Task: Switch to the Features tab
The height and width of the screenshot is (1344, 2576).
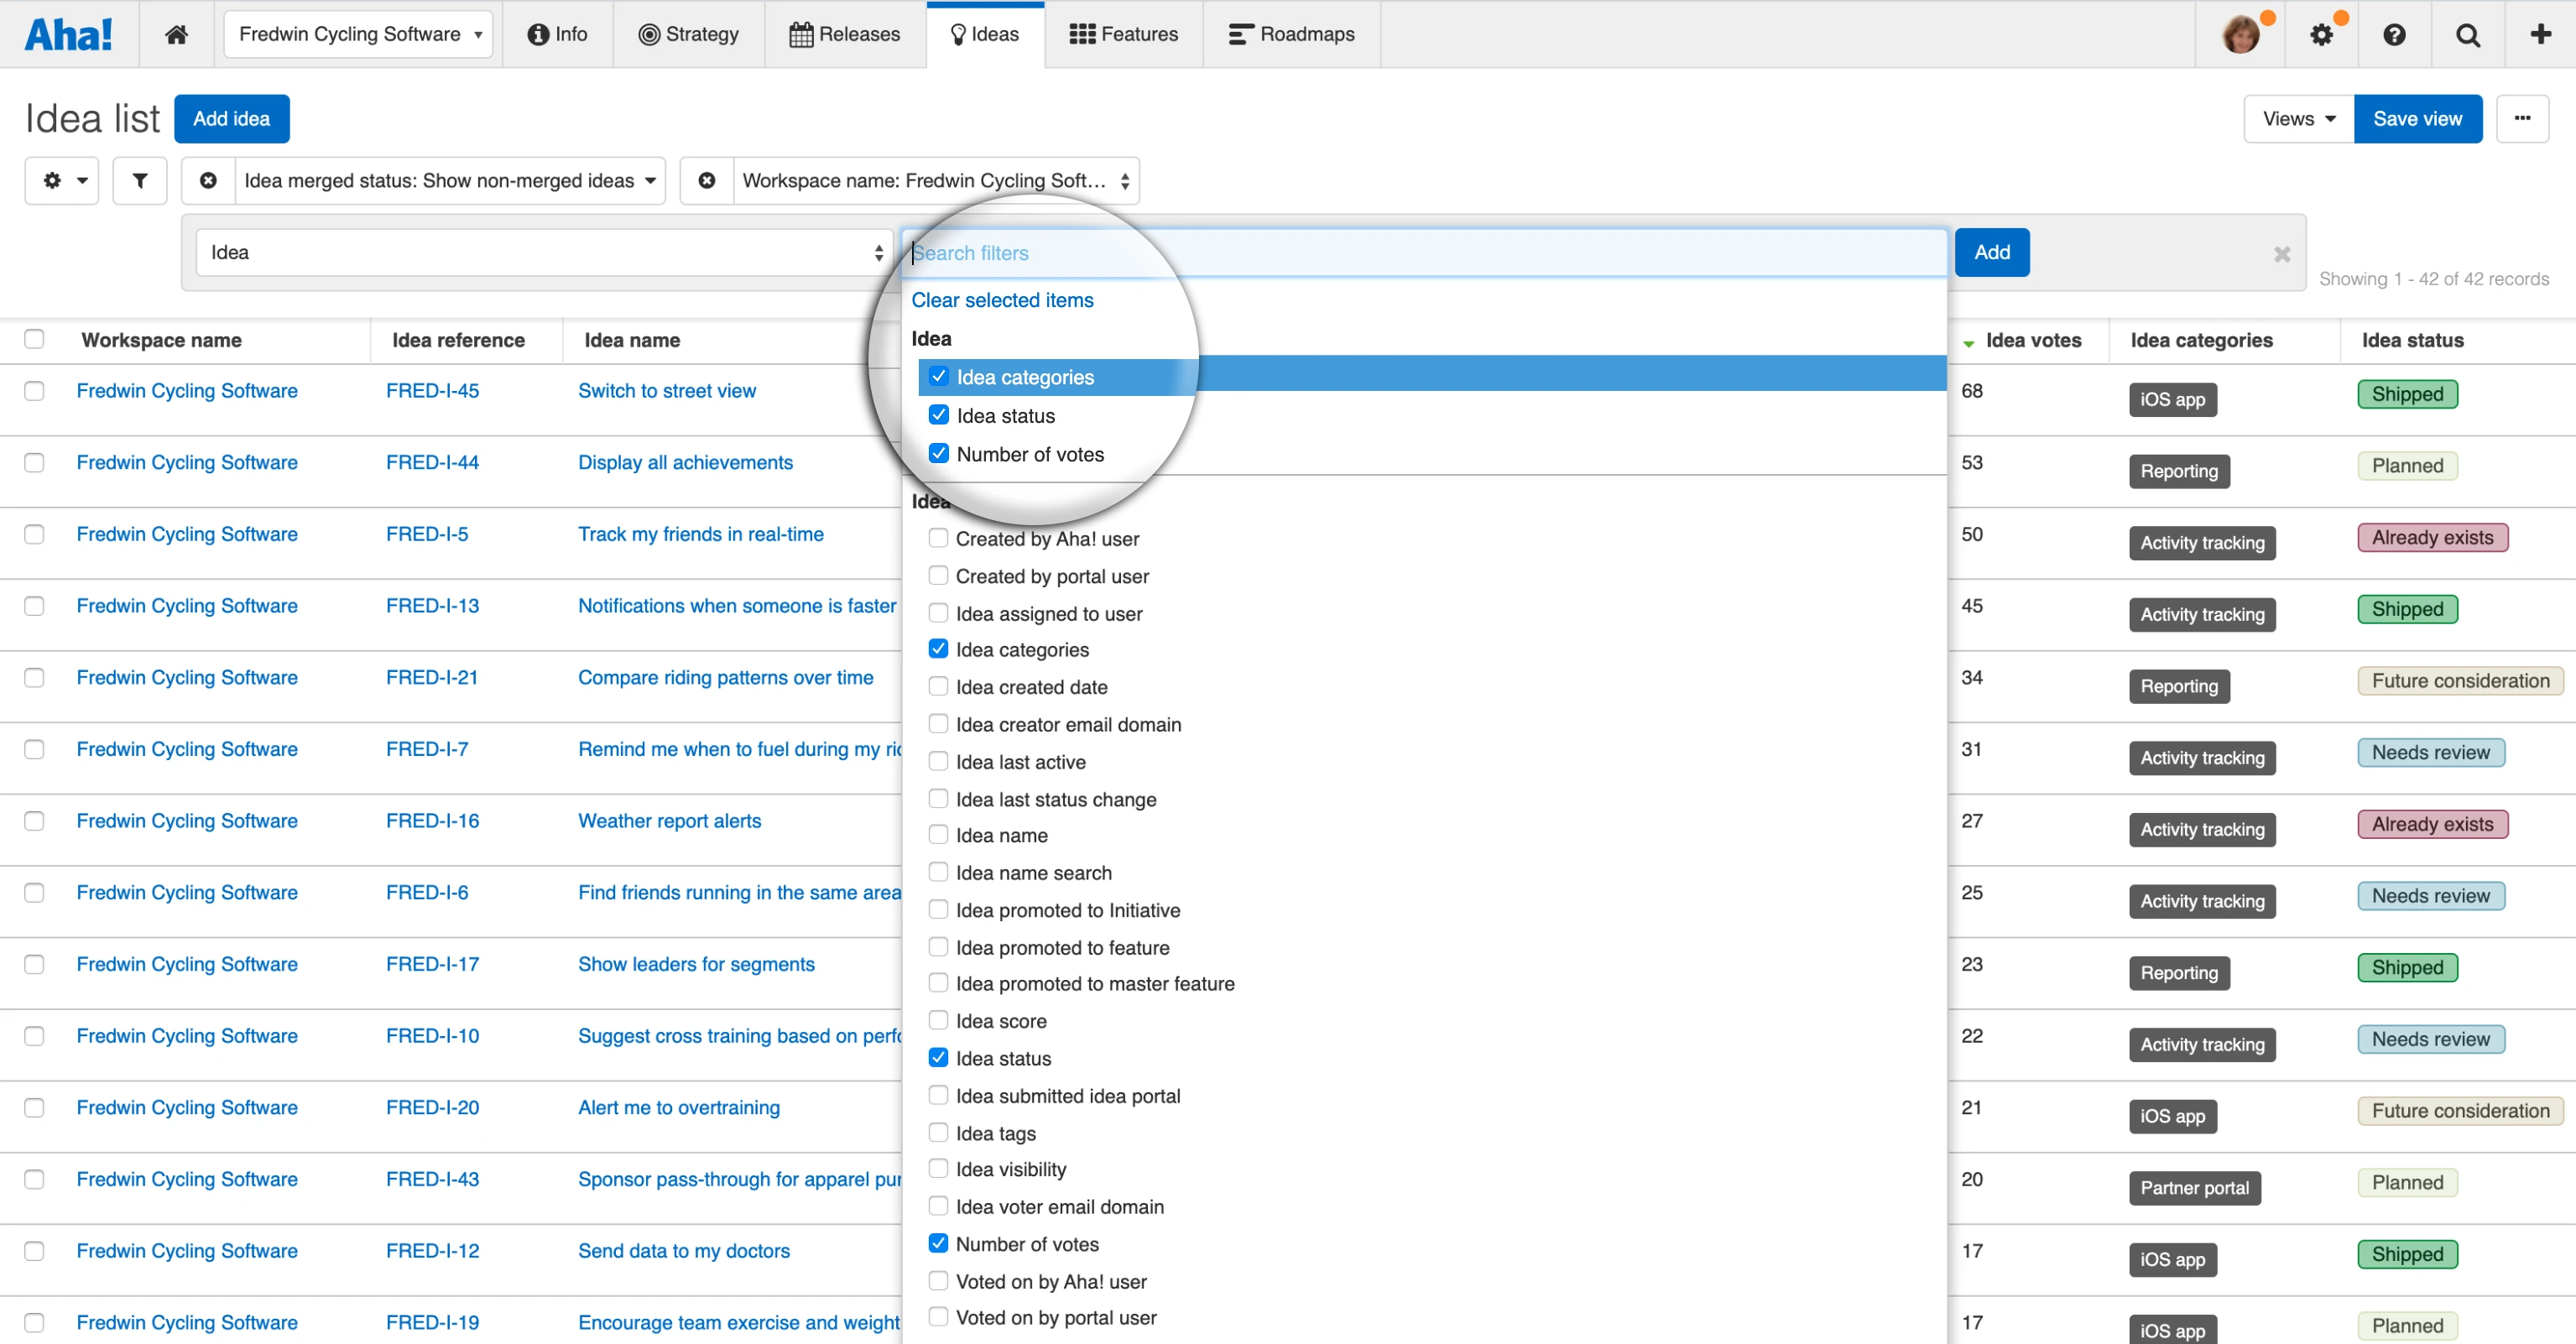Action: point(1124,34)
